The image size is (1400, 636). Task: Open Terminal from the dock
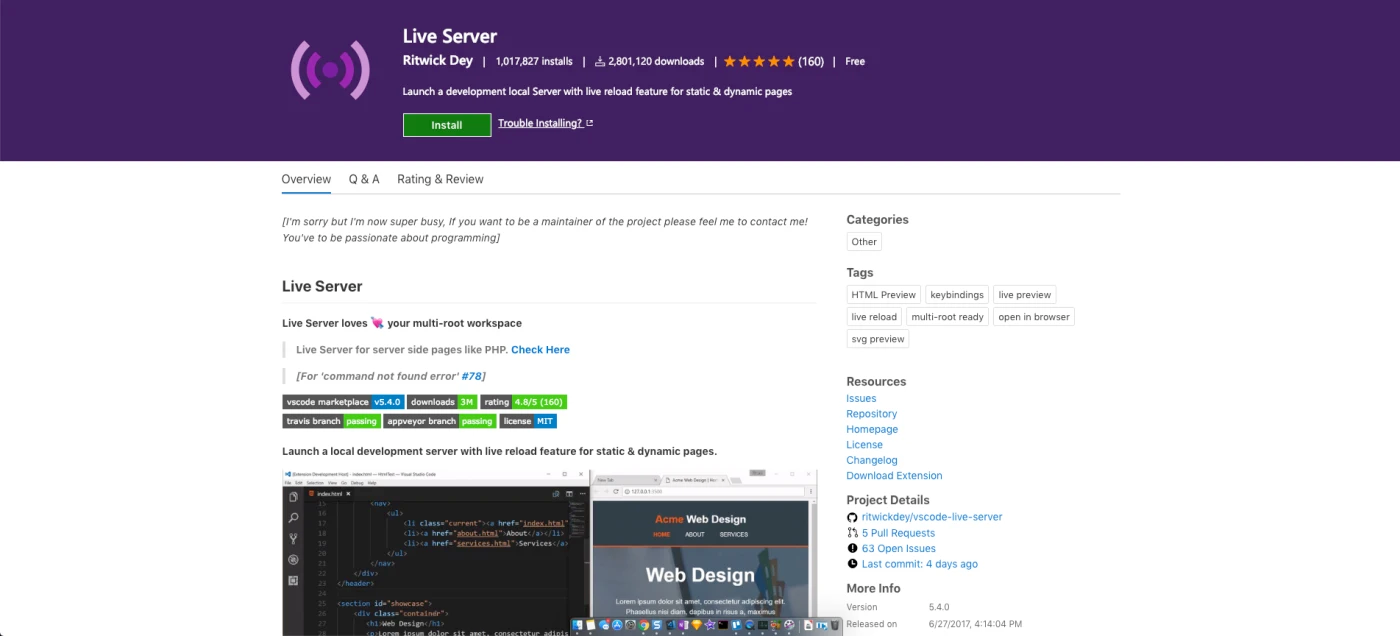tap(723, 625)
